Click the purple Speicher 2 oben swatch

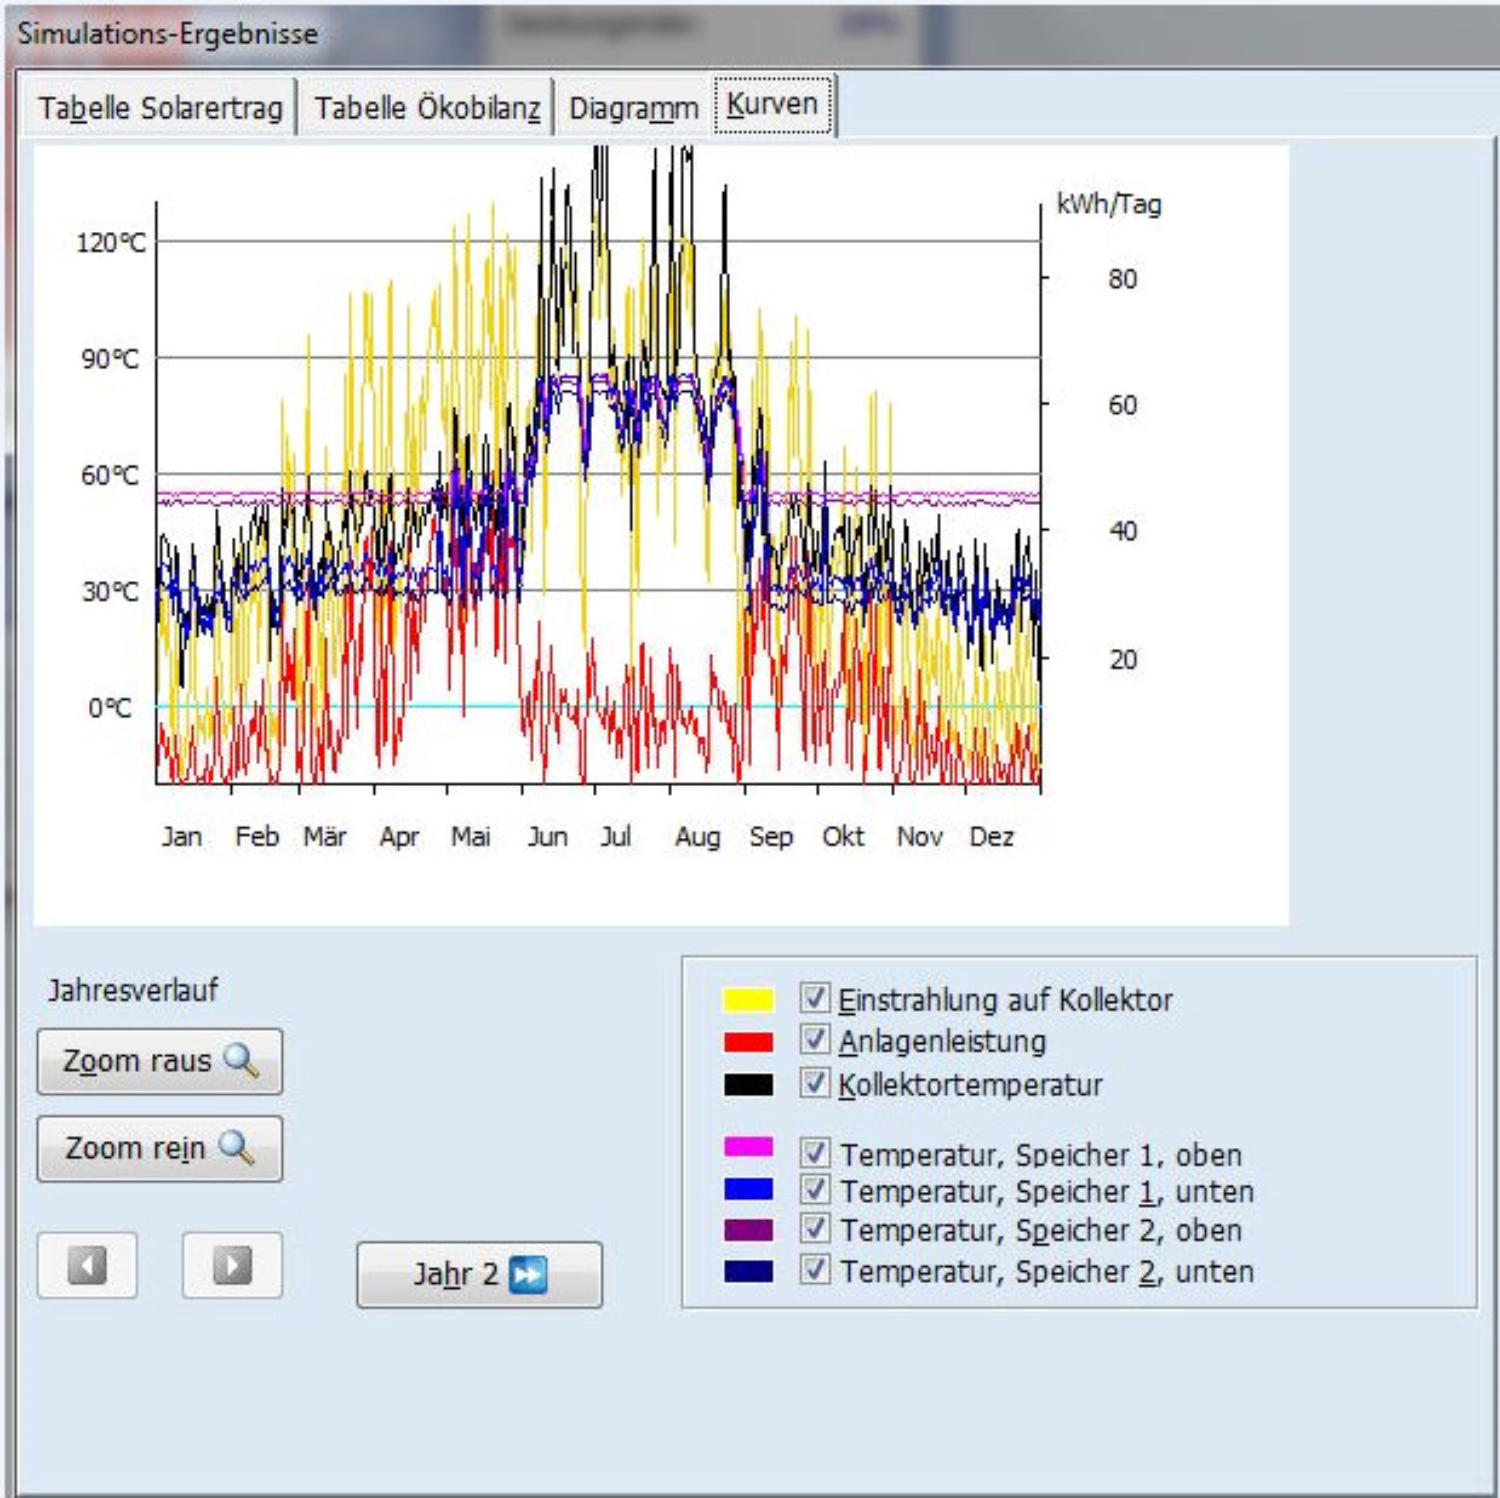[748, 1229]
